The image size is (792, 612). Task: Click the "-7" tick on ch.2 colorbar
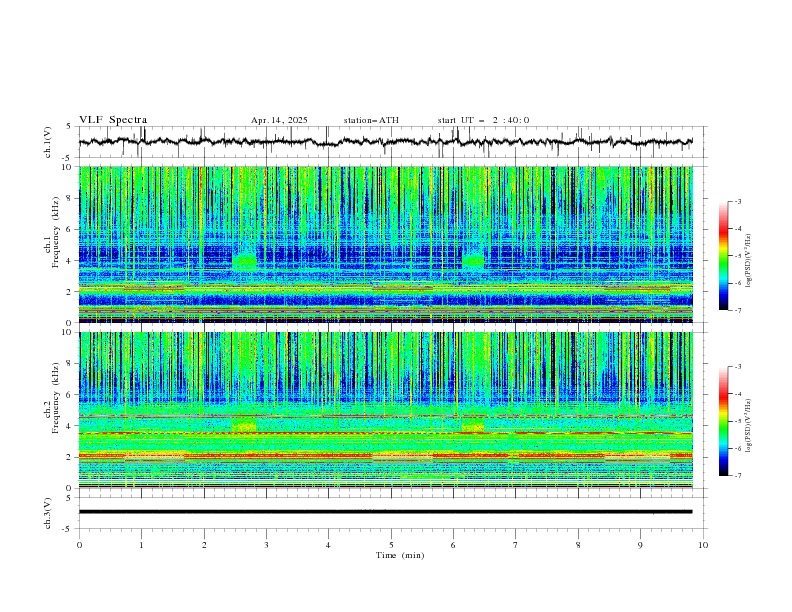tap(737, 476)
